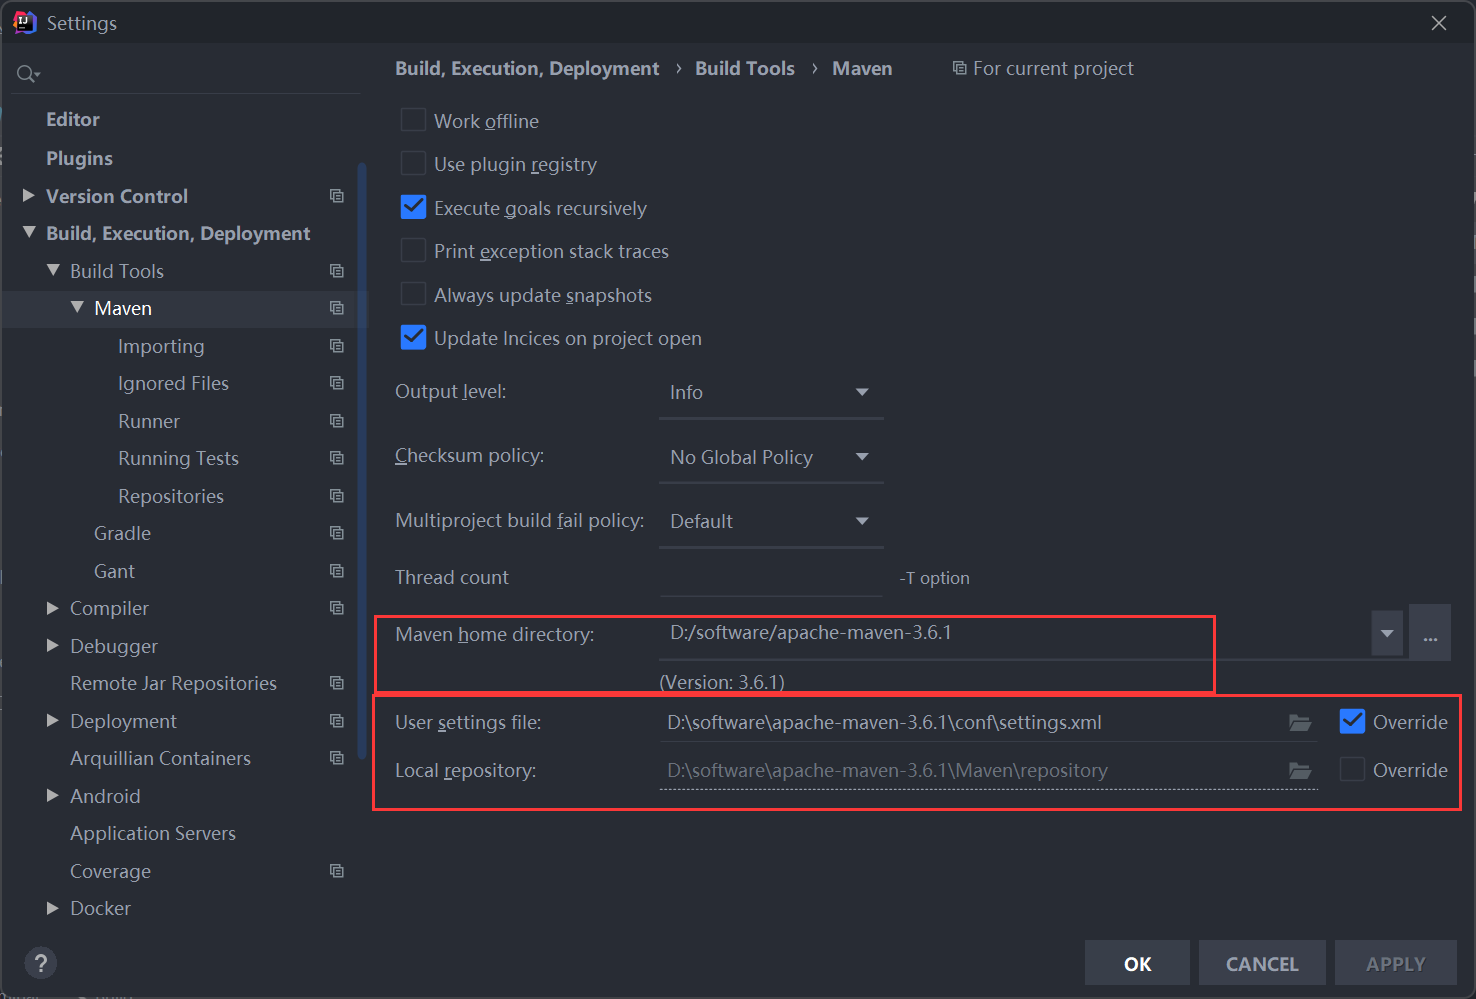Click project-level icon next to Build Tools
1476x999 pixels.
click(337, 271)
